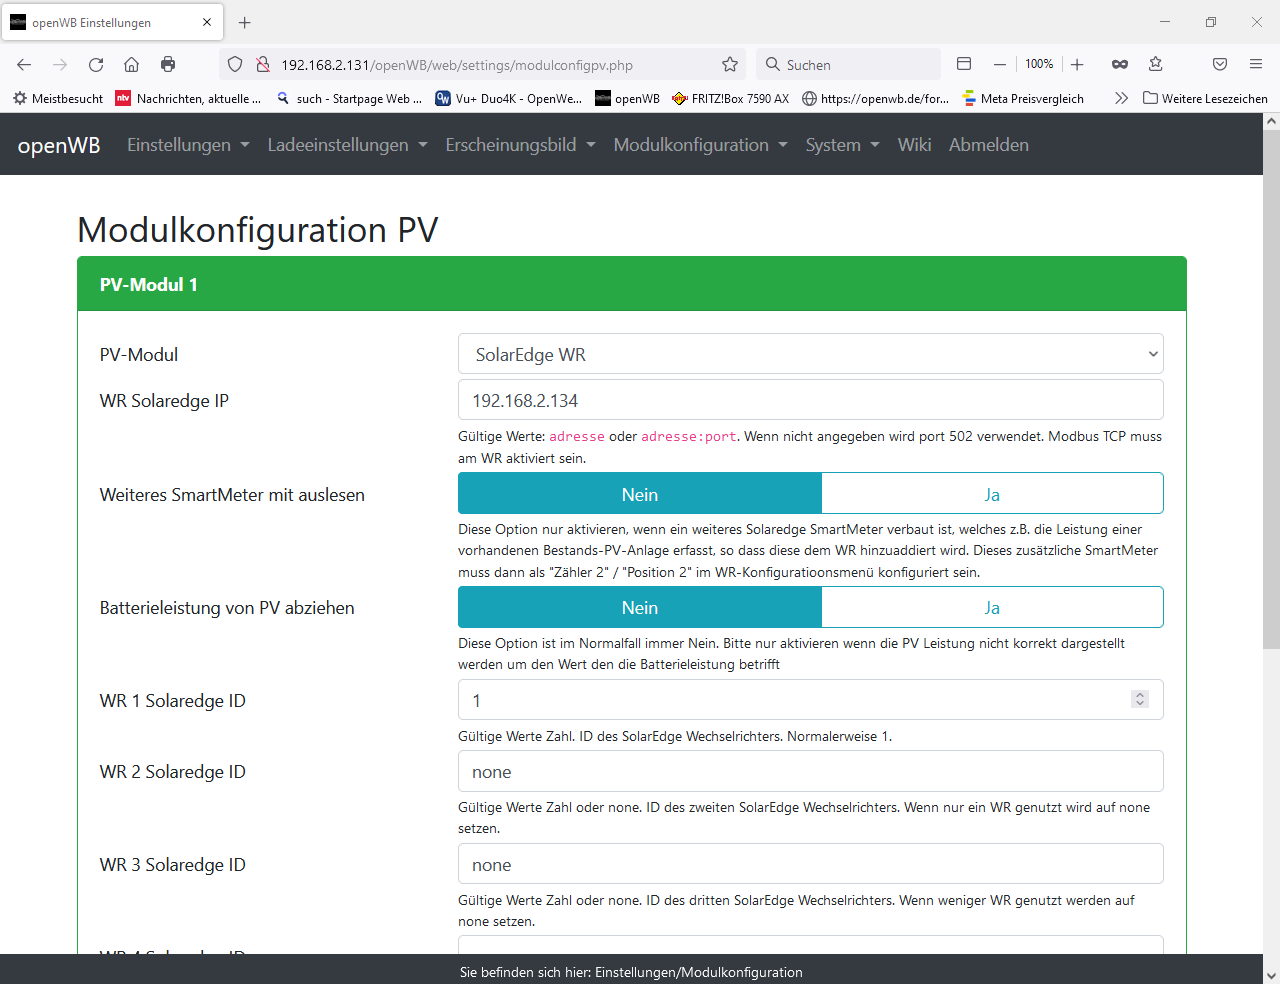Screen dimensions: 1280x984
Task: Set 'Weiteres SmartMeter mit auslesen' to Ja
Action: 991,494
